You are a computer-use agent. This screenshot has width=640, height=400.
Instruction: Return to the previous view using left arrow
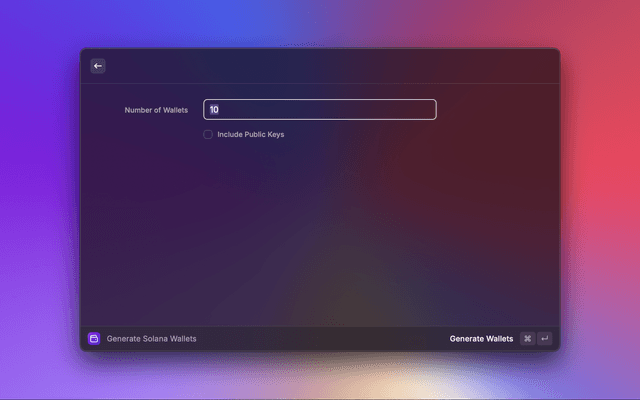98,66
